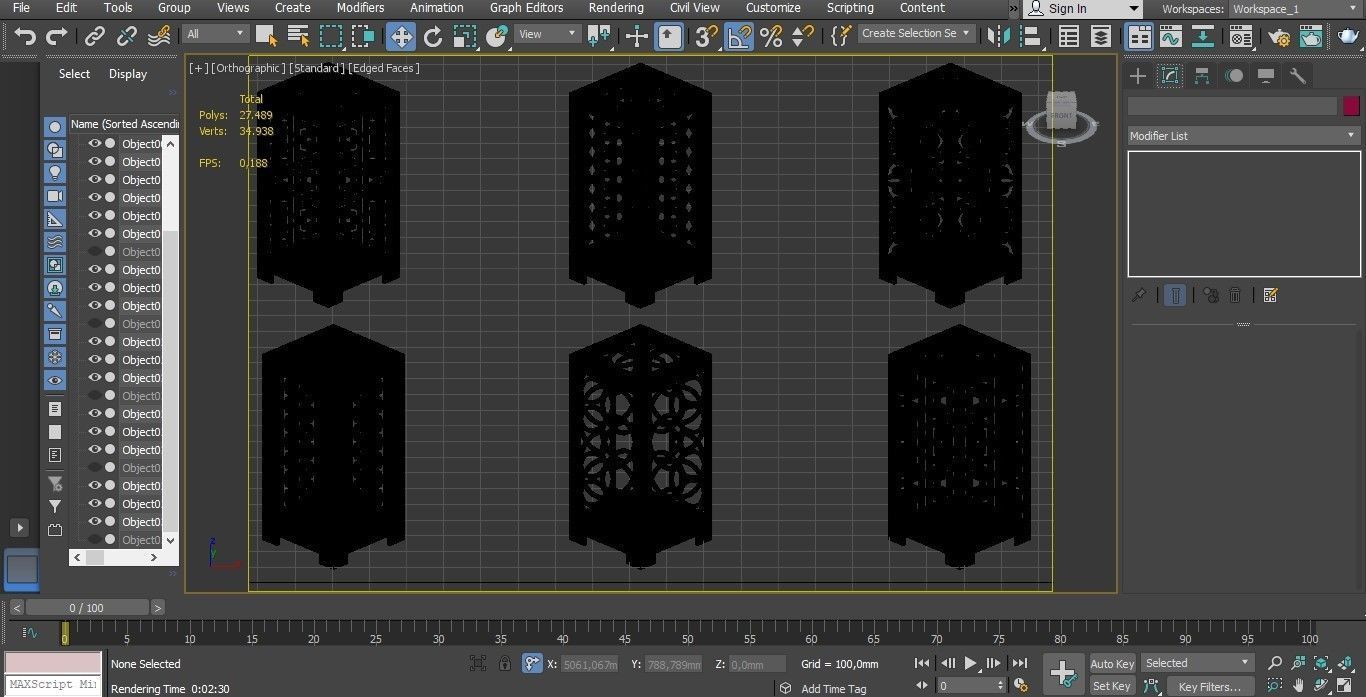Switch to the Create panel tab

pos(1137,76)
